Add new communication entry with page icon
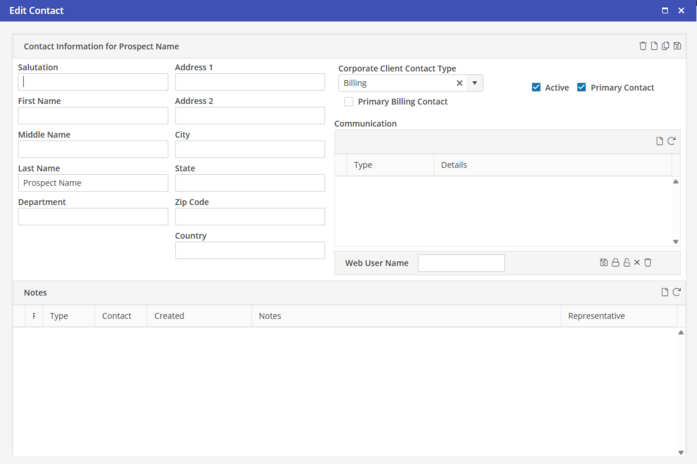 click(x=660, y=141)
